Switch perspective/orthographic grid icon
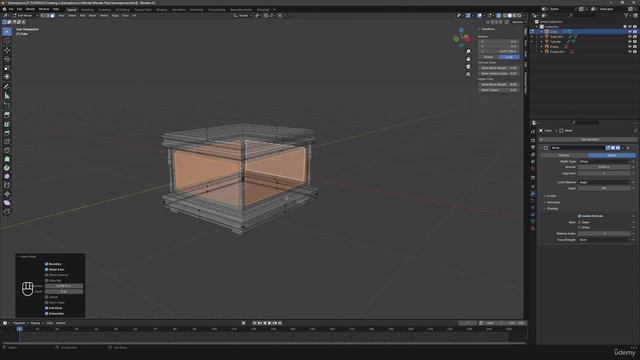 (x=468, y=74)
